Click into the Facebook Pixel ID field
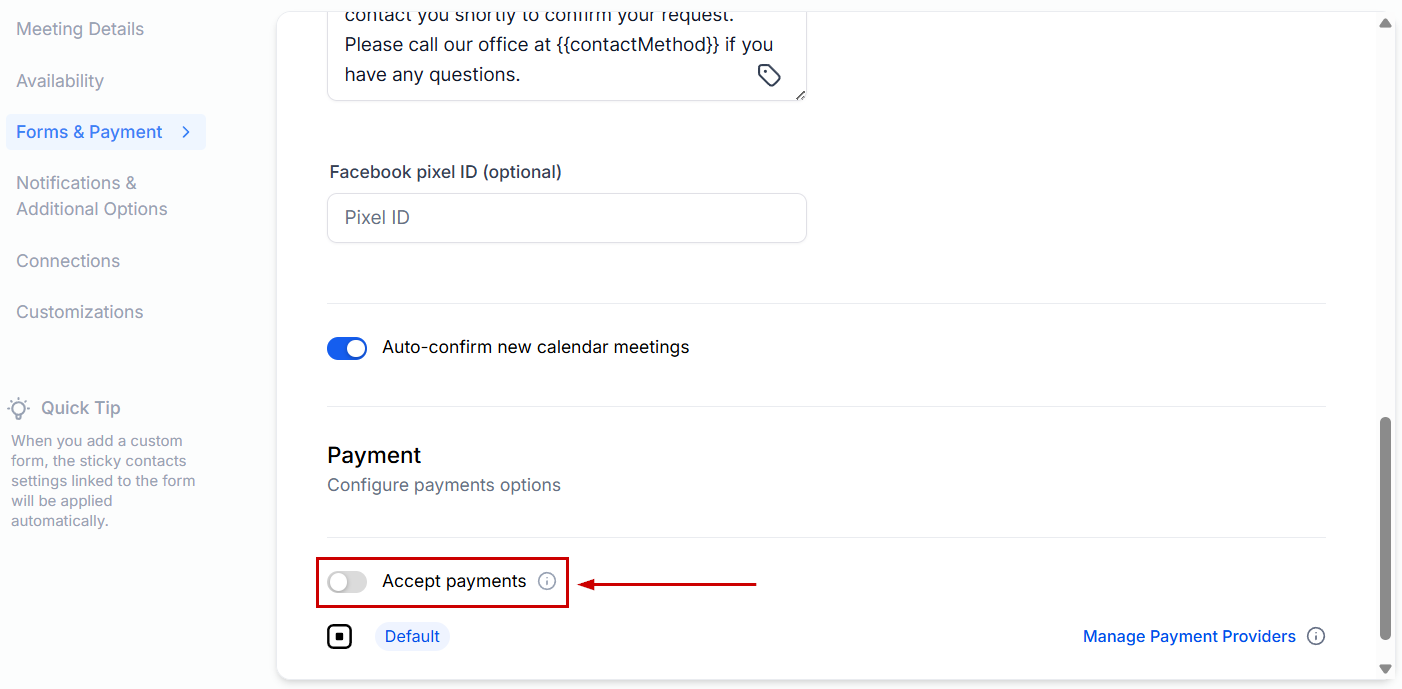The height and width of the screenshot is (689, 1402). coord(566,218)
